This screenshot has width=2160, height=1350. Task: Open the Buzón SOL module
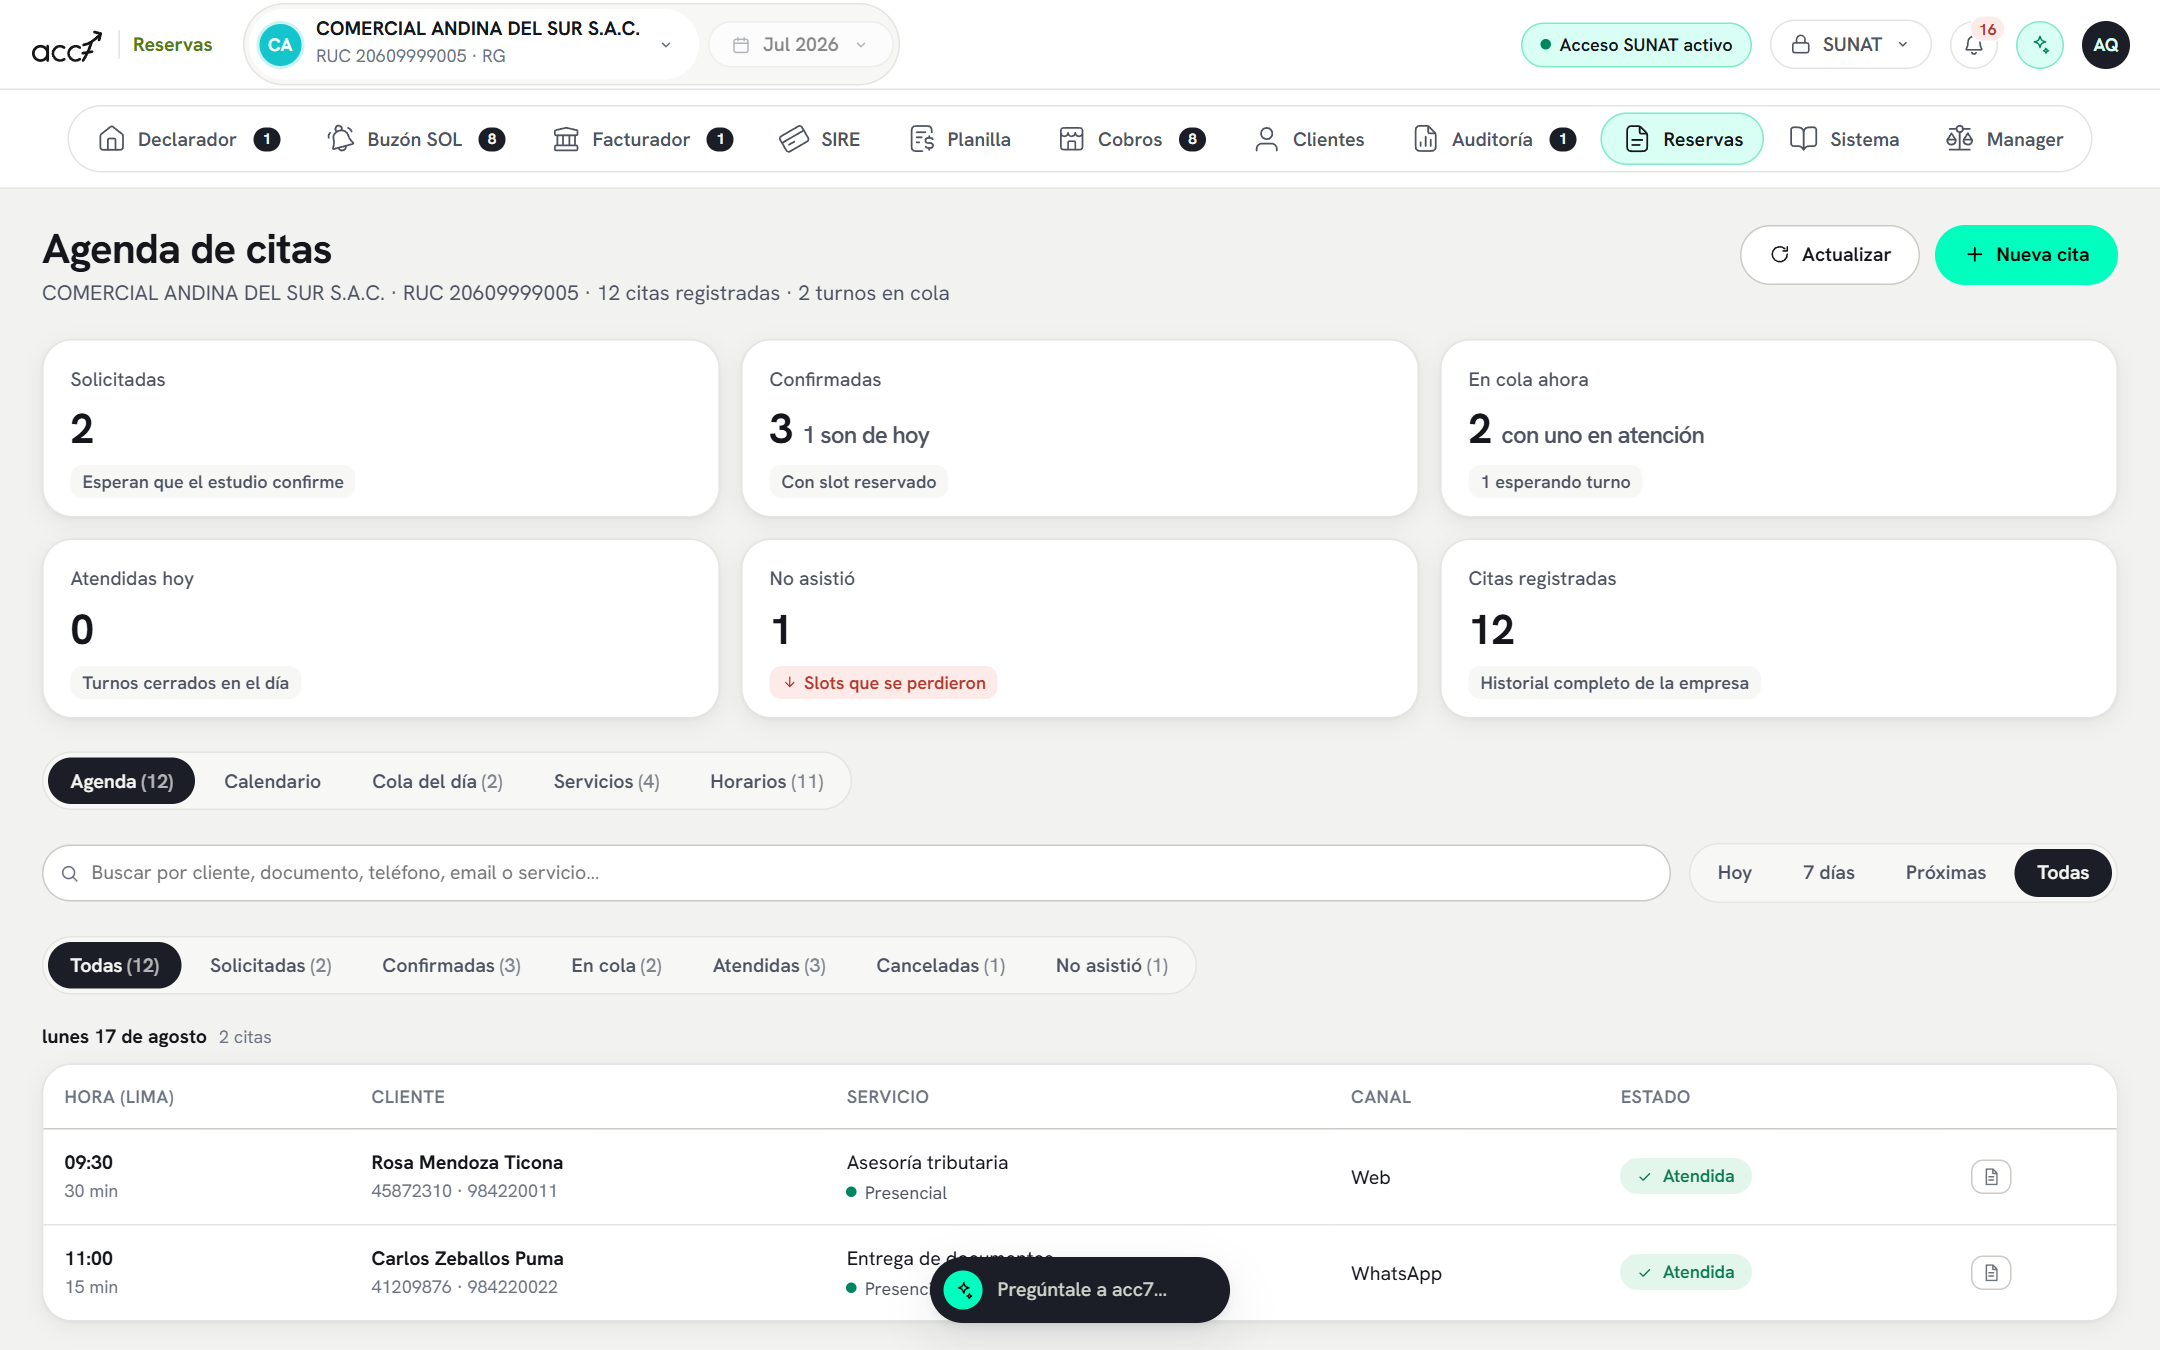pos(415,139)
